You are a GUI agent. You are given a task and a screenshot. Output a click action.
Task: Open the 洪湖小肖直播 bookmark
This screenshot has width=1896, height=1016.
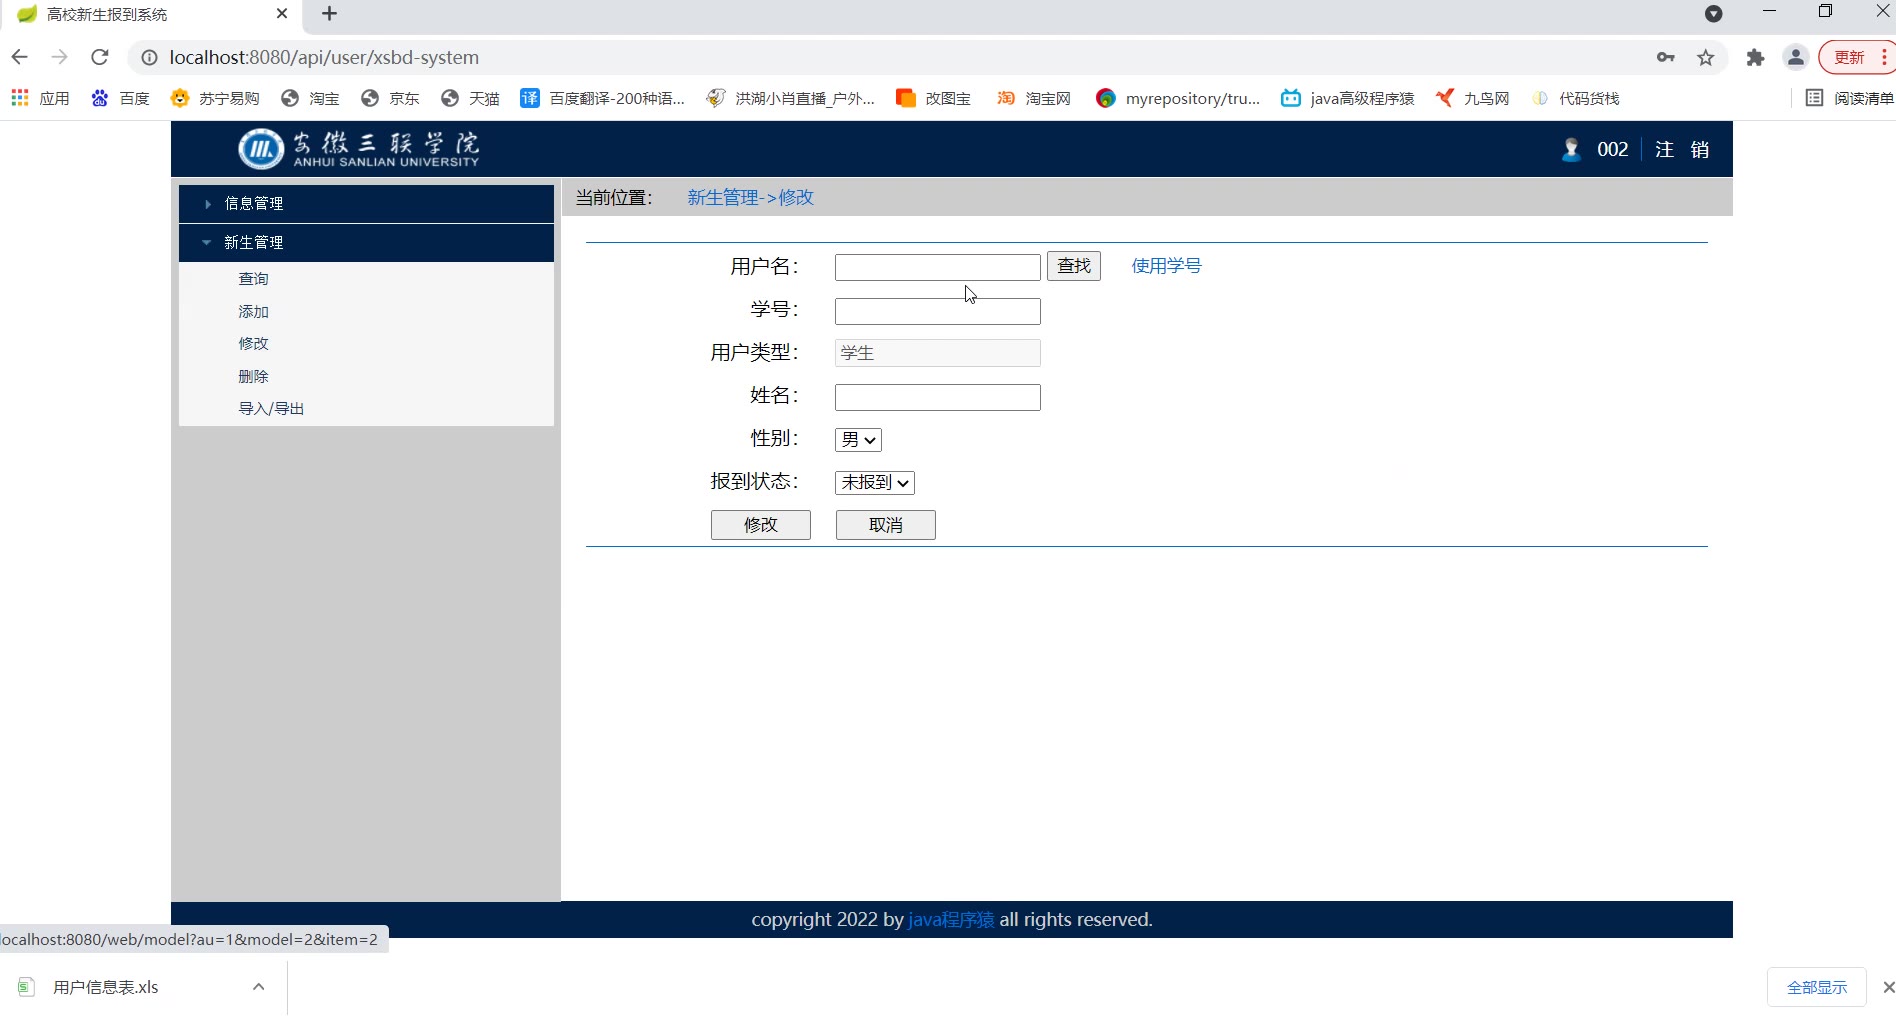click(790, 98)
